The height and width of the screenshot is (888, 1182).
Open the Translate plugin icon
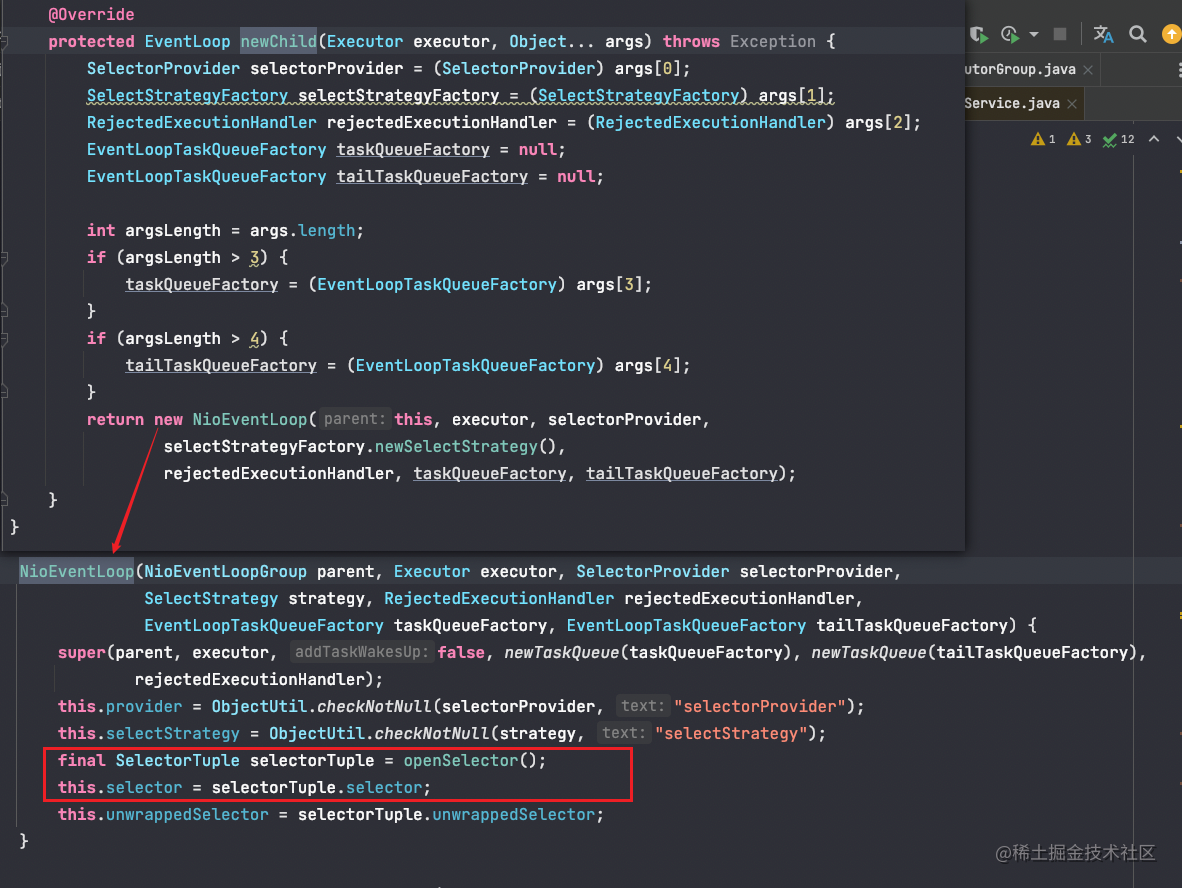click(x=1103, y=34)
